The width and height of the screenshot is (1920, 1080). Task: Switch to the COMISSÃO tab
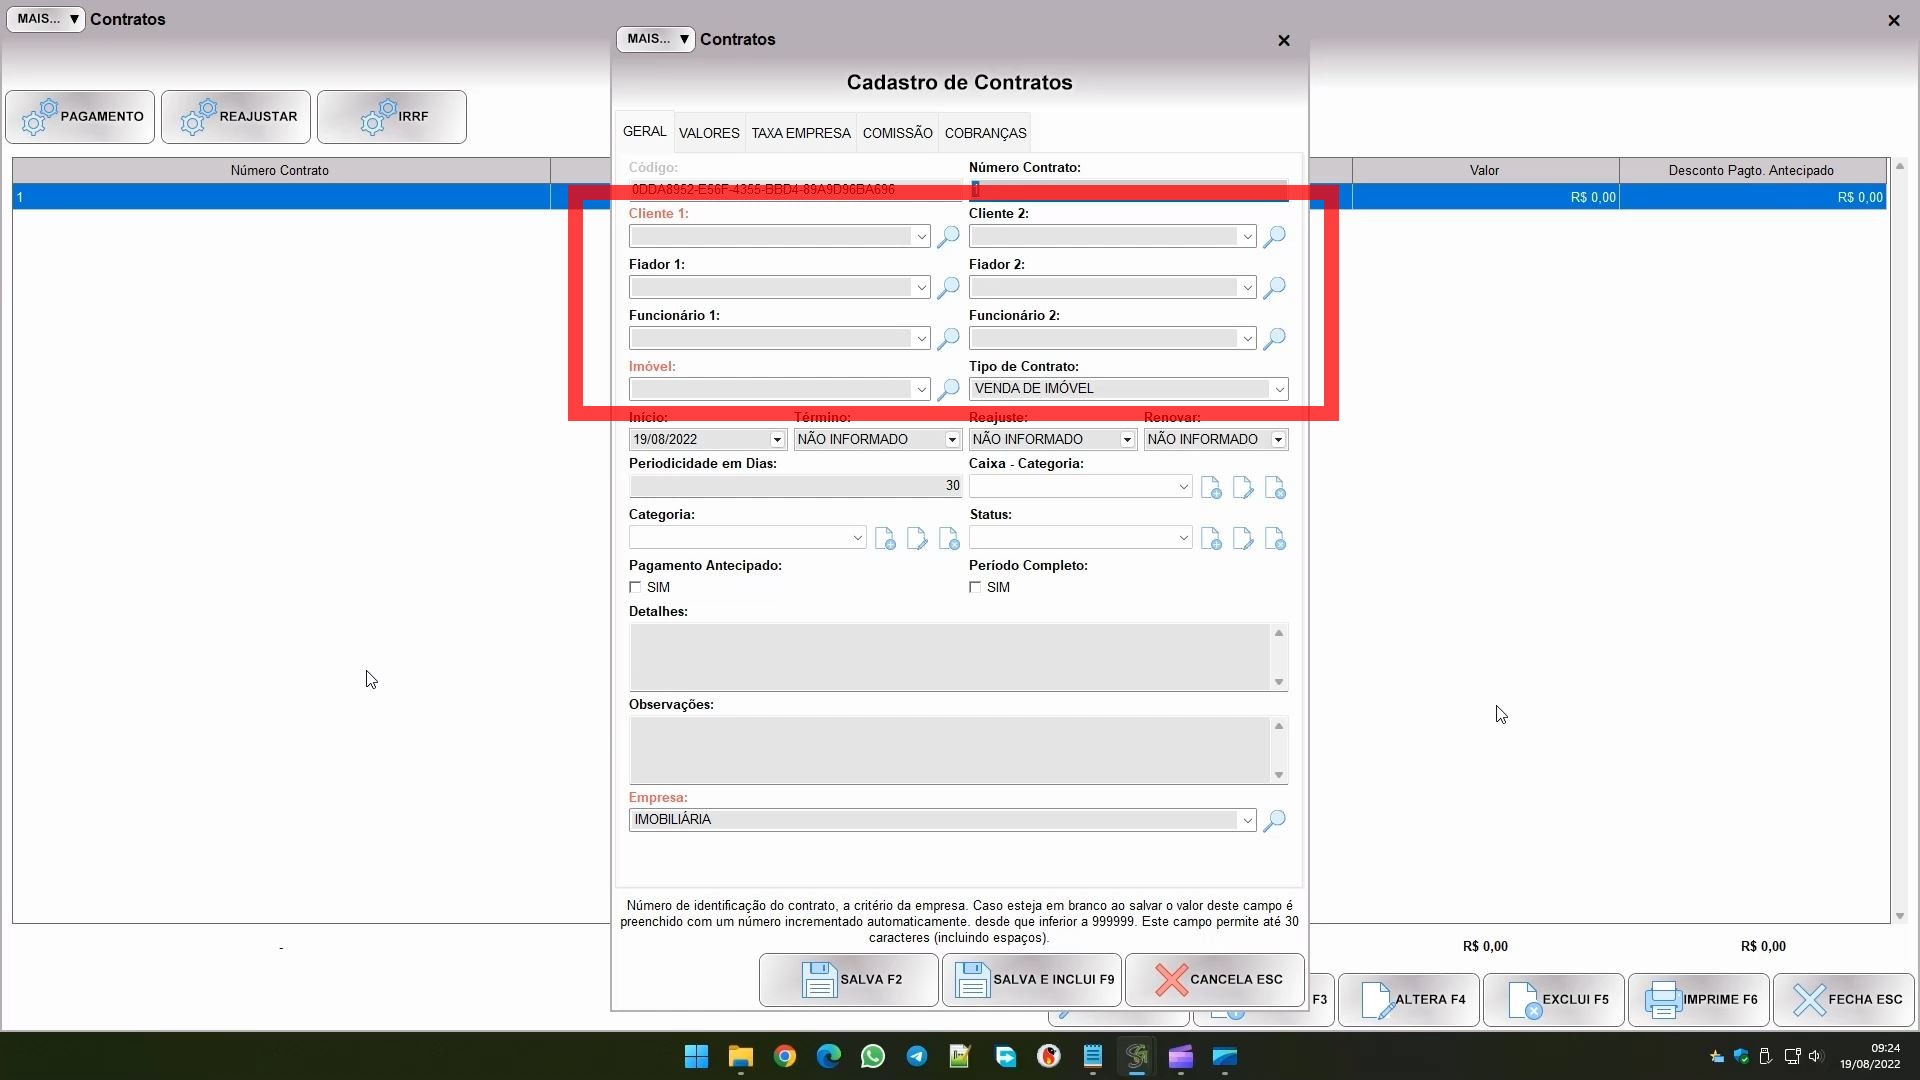click(x=897, y=133)
